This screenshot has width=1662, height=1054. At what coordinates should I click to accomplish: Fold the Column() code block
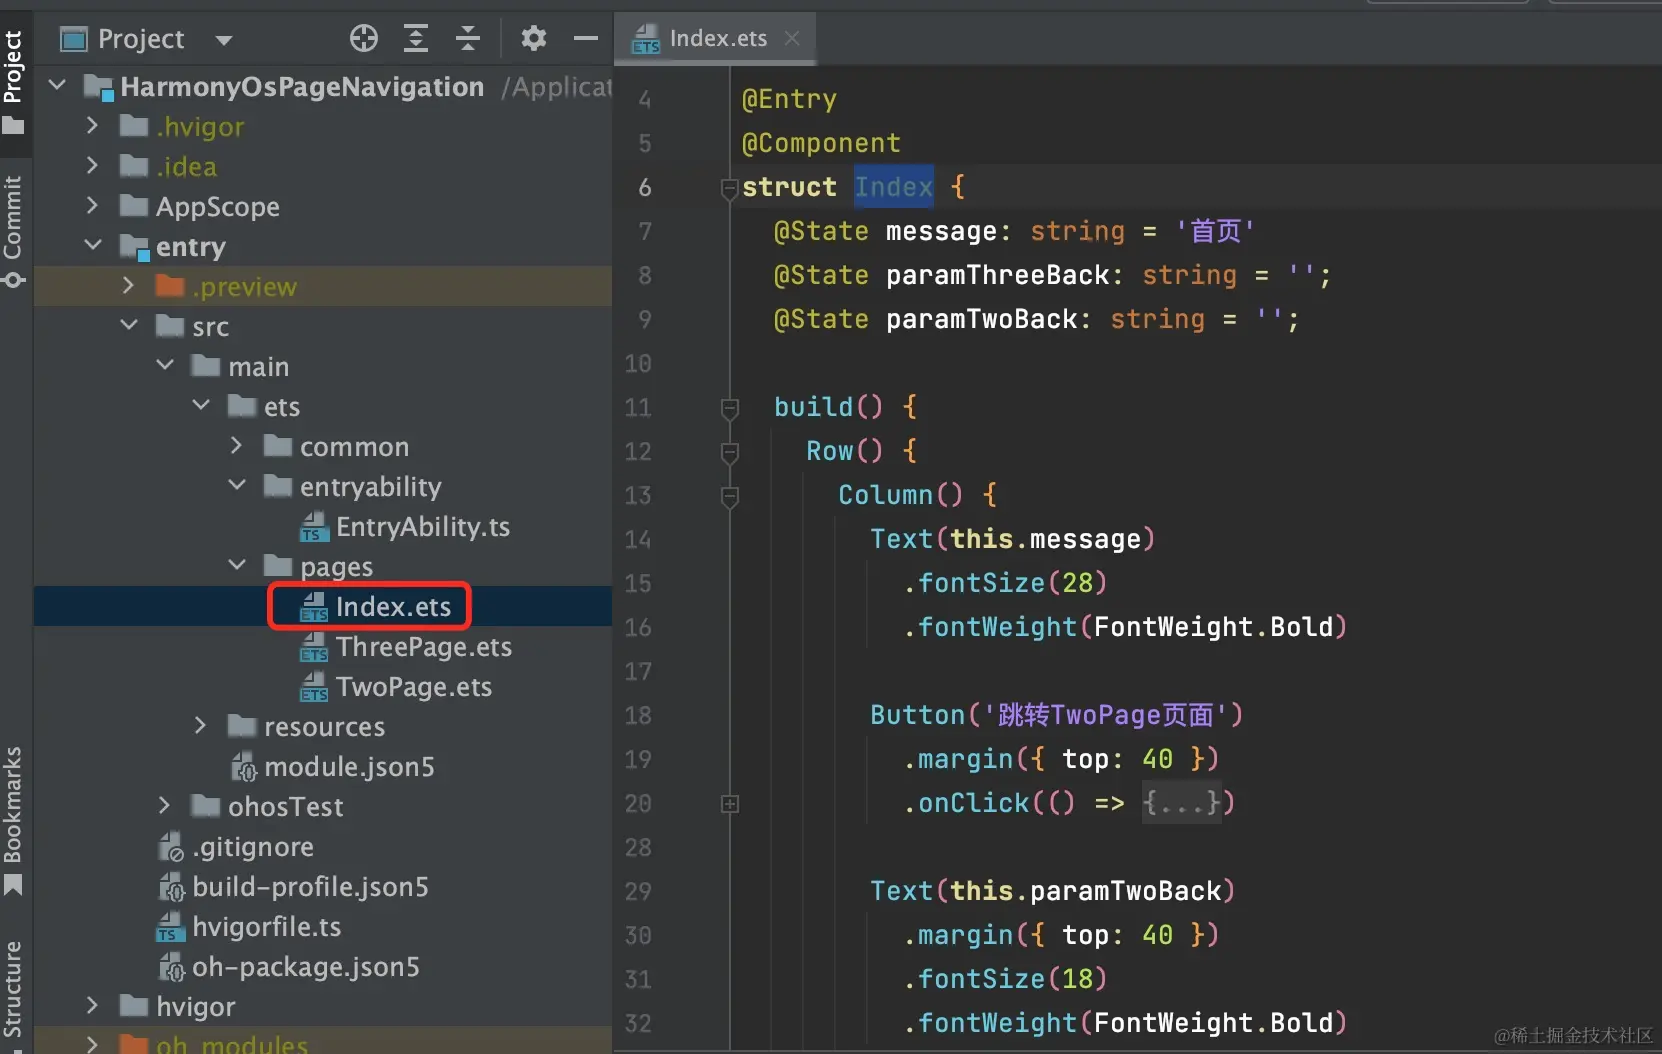(730, 495)
